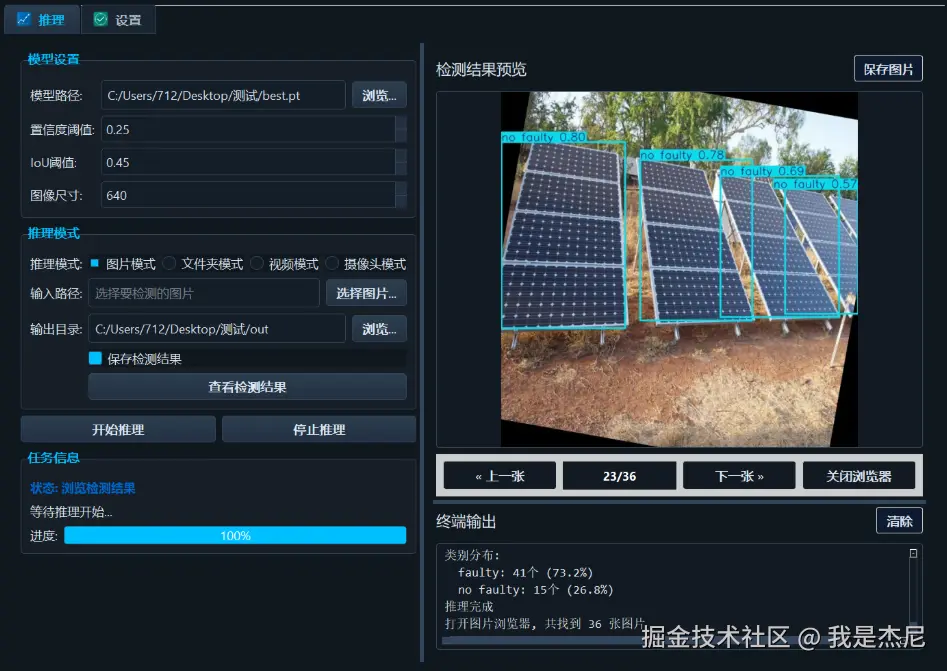This screenshot has width=947, height=671.
Task: Click the 图像尺寸 value box
Action: [x=248, y=195]
